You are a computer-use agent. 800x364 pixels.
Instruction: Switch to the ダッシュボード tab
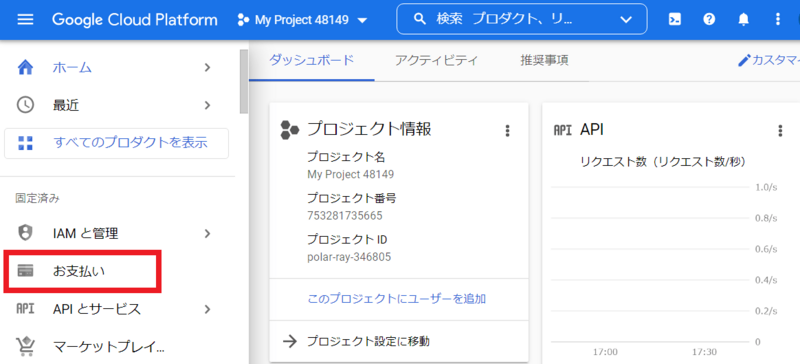[311, 61]
